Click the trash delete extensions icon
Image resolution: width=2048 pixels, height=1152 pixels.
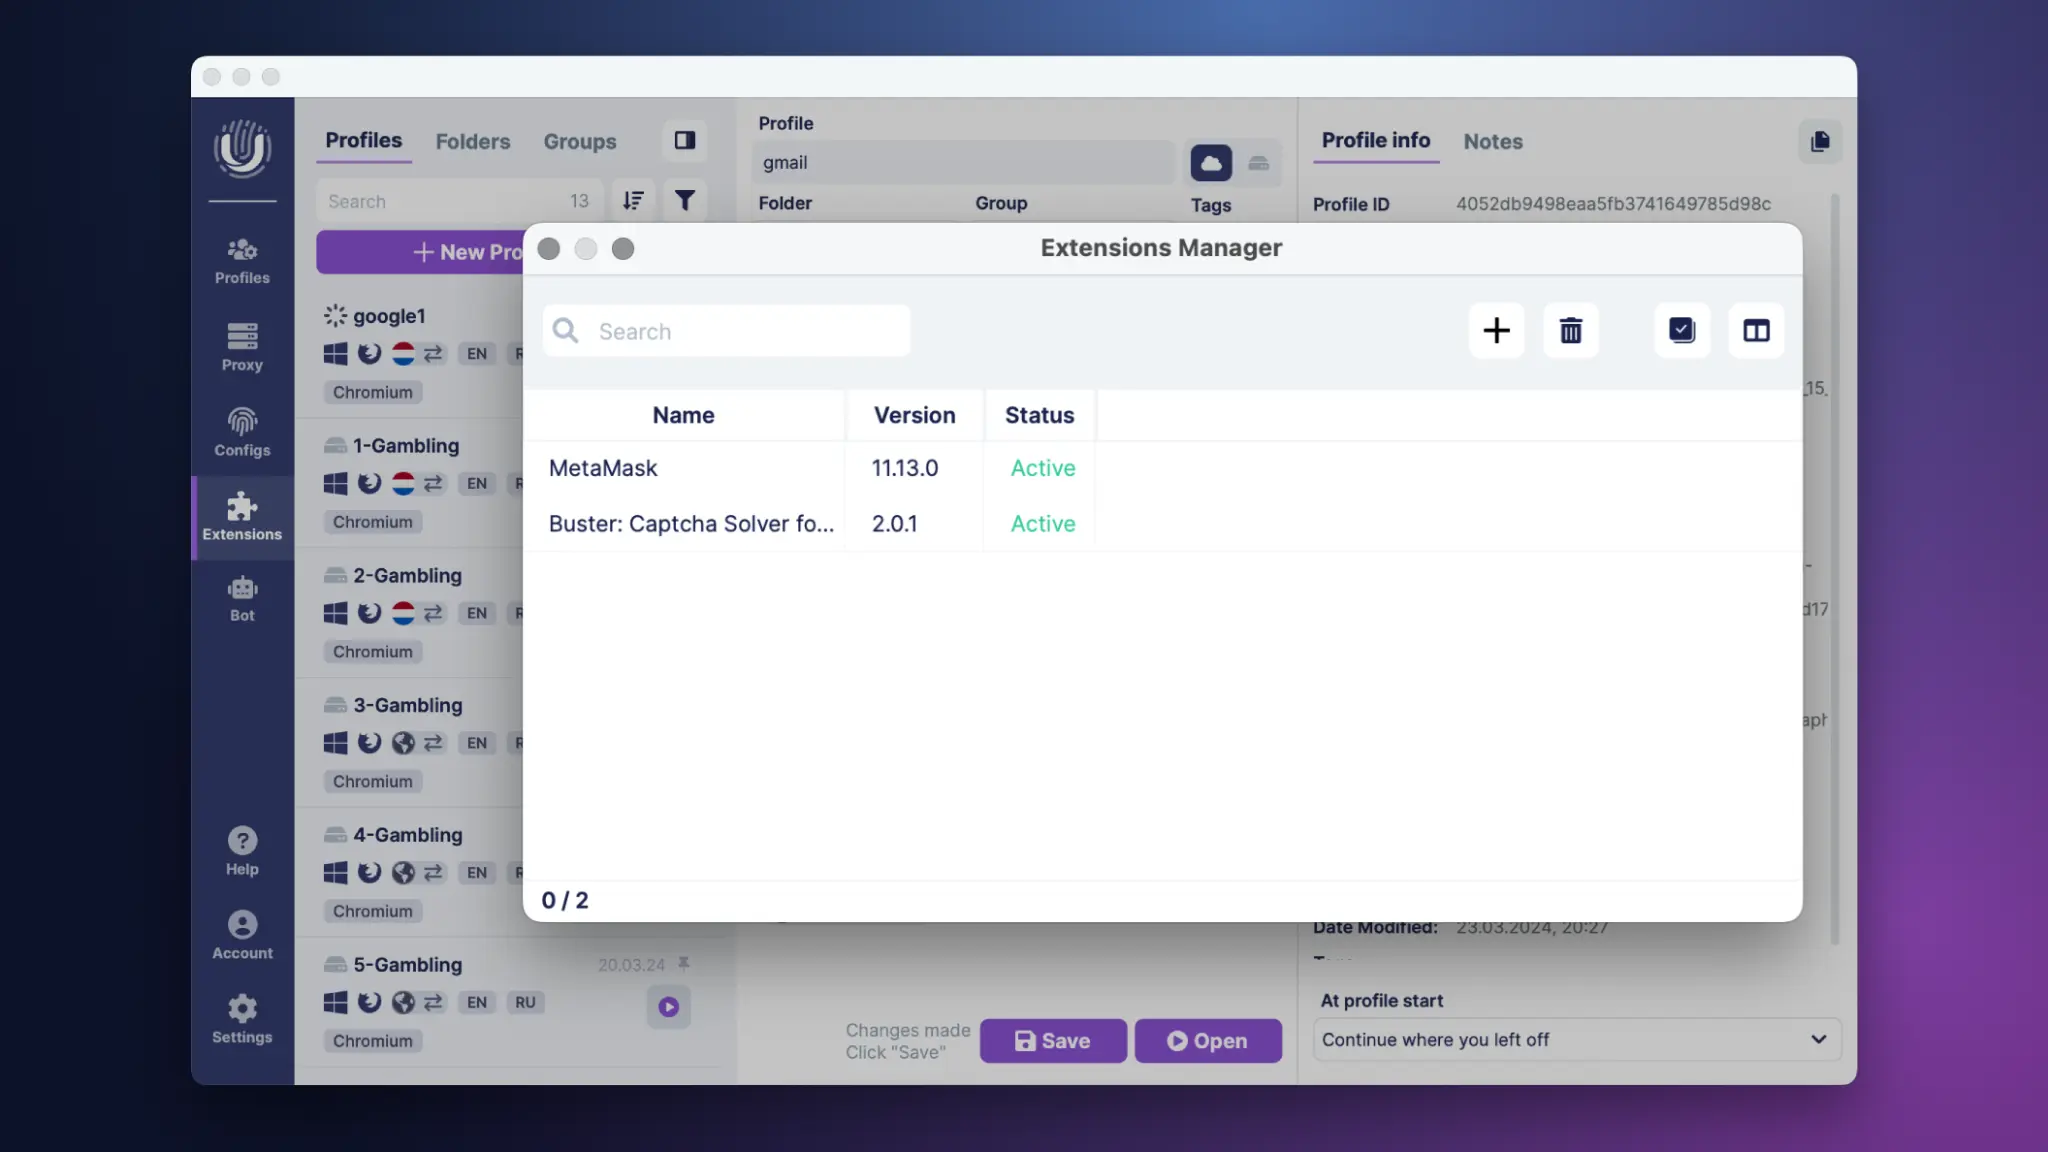pos(1570,330)
